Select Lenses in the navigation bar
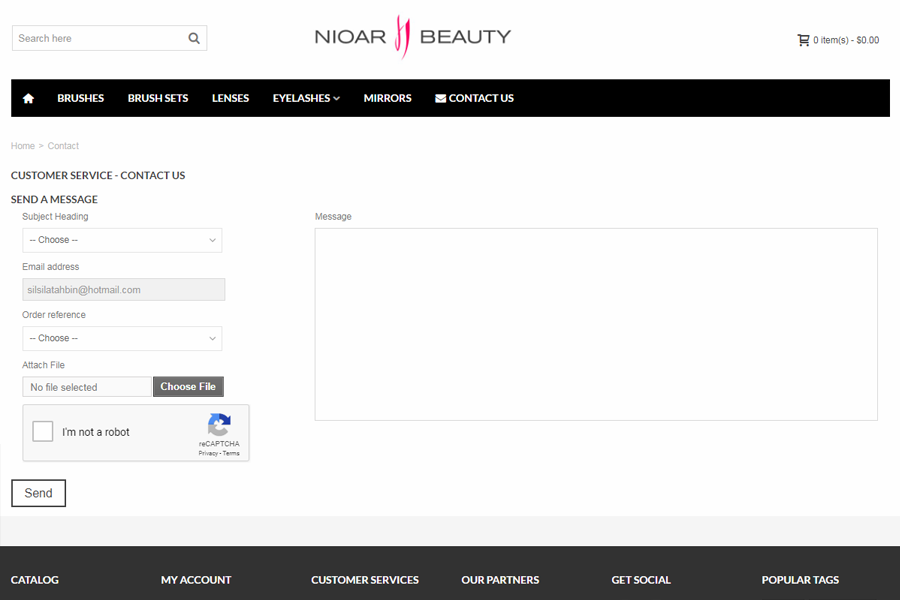Viewport: 900px width, 600px height. 230,98
